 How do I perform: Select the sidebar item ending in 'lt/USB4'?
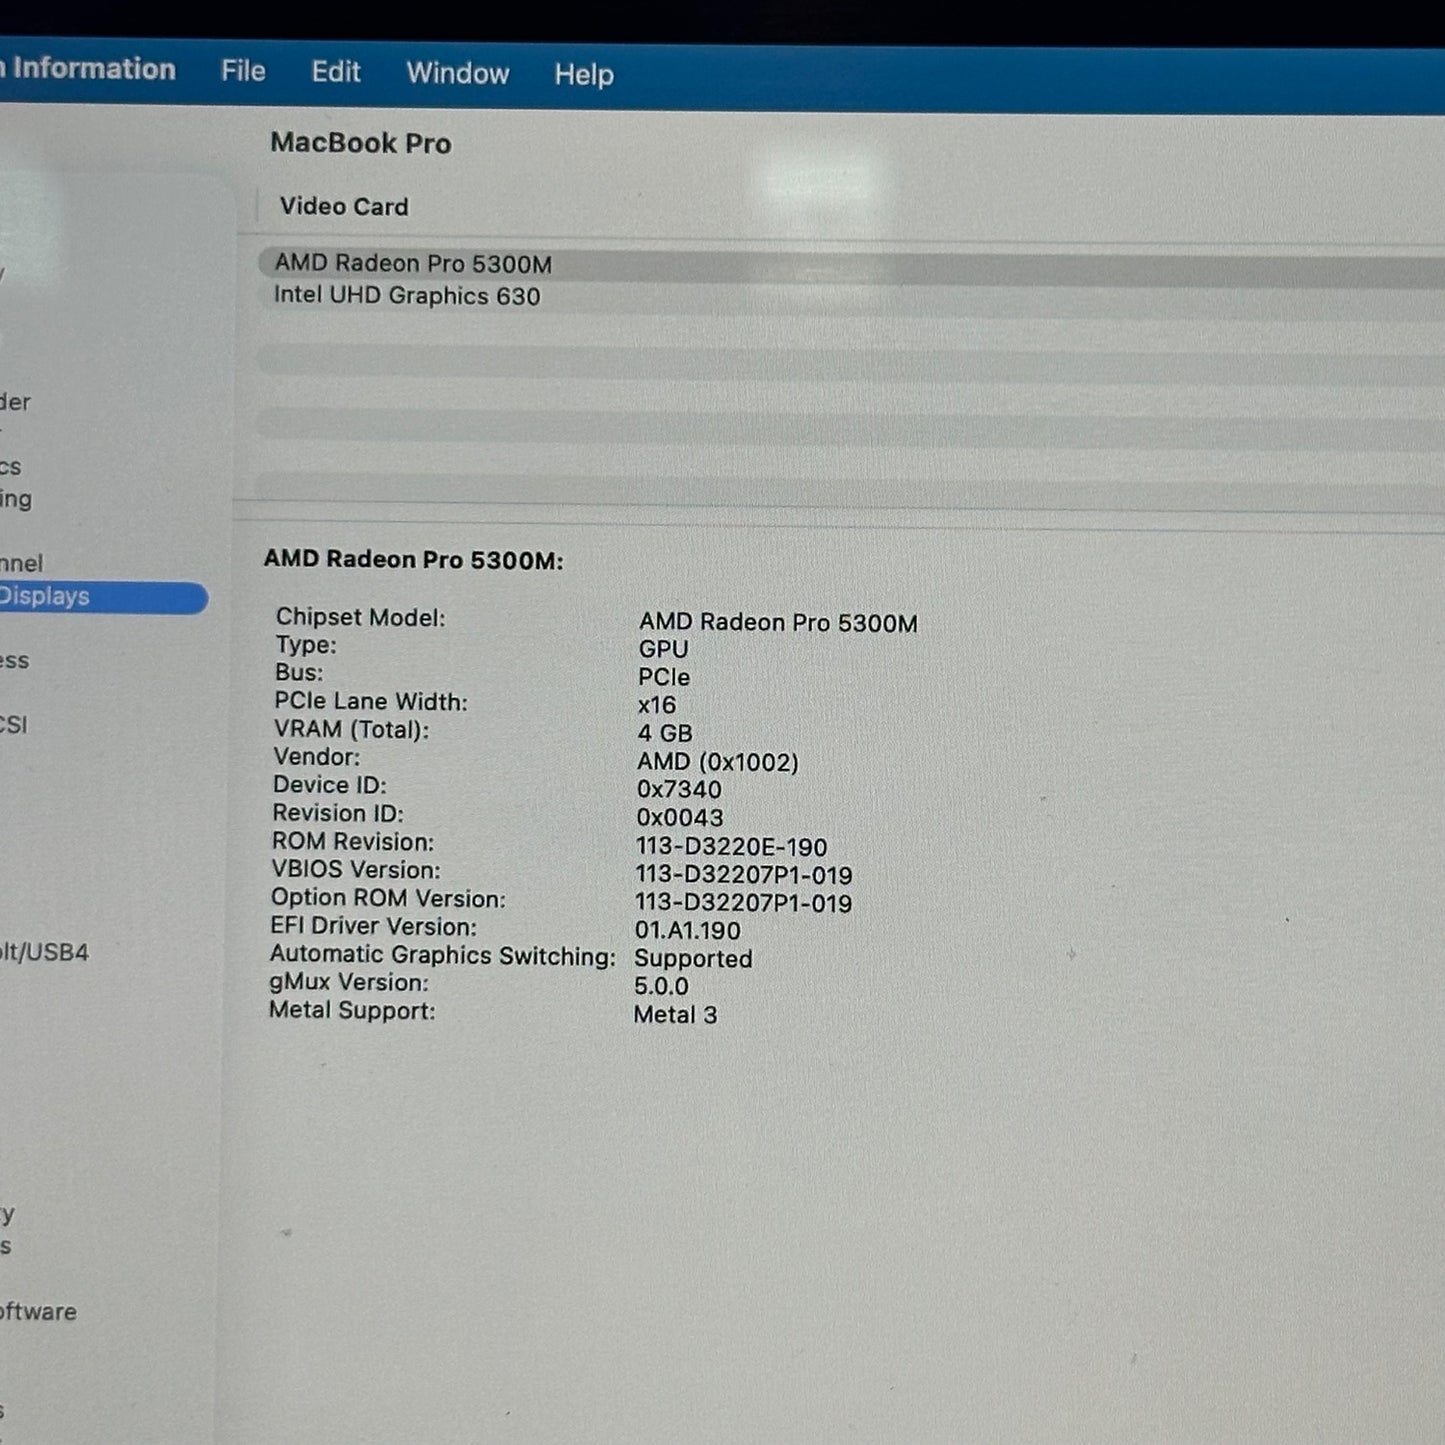(x=44, y=952)
